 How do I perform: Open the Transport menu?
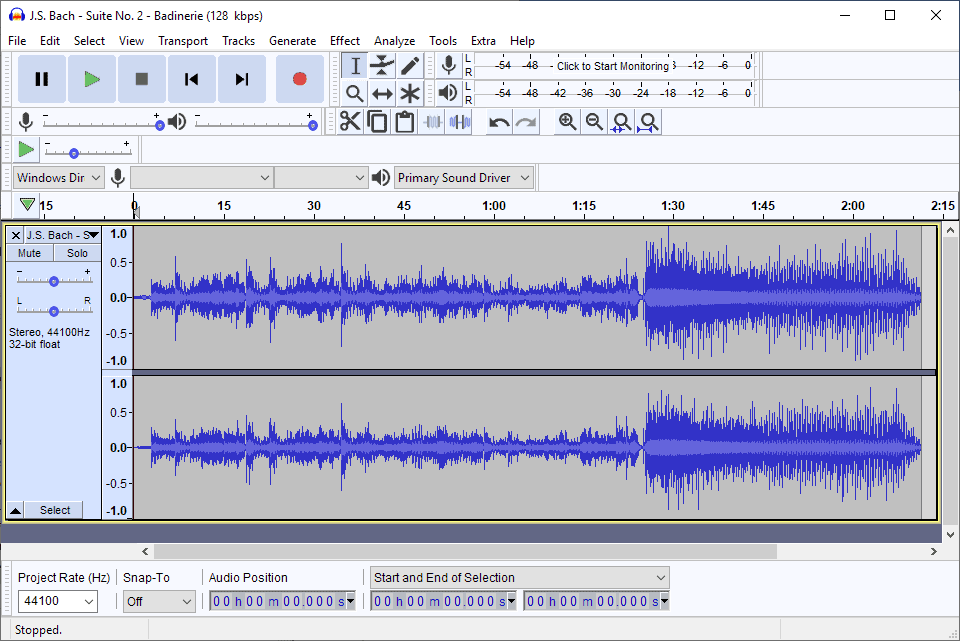click(183, 40)
